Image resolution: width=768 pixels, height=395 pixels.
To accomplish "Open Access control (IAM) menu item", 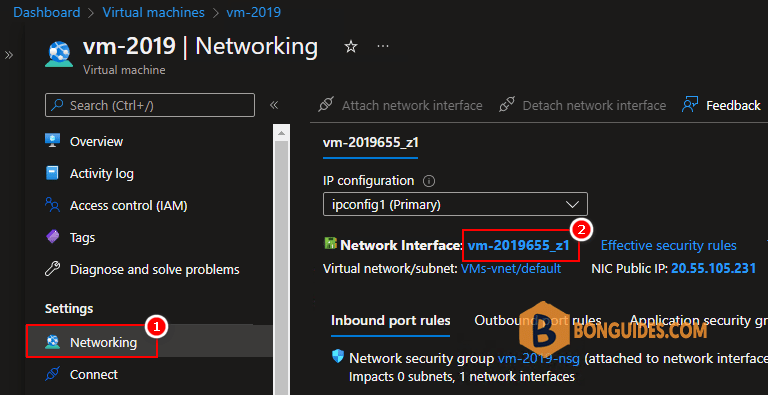I will pos(128,205).
